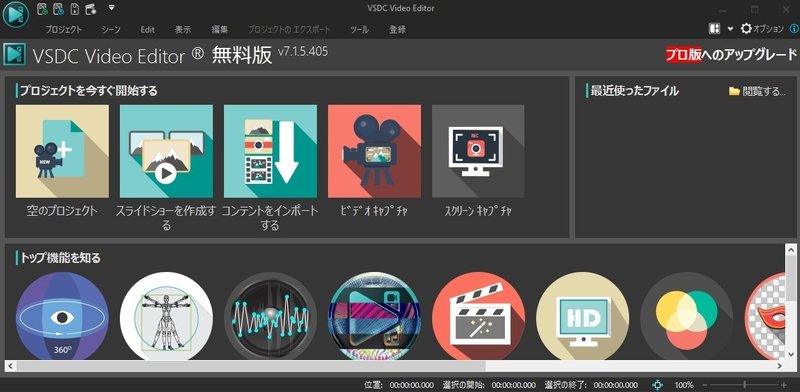This screenshot has width=800, height=392.
Task: Start スクリーンキャプチャ screen capture tile
Action: [478, 151]
